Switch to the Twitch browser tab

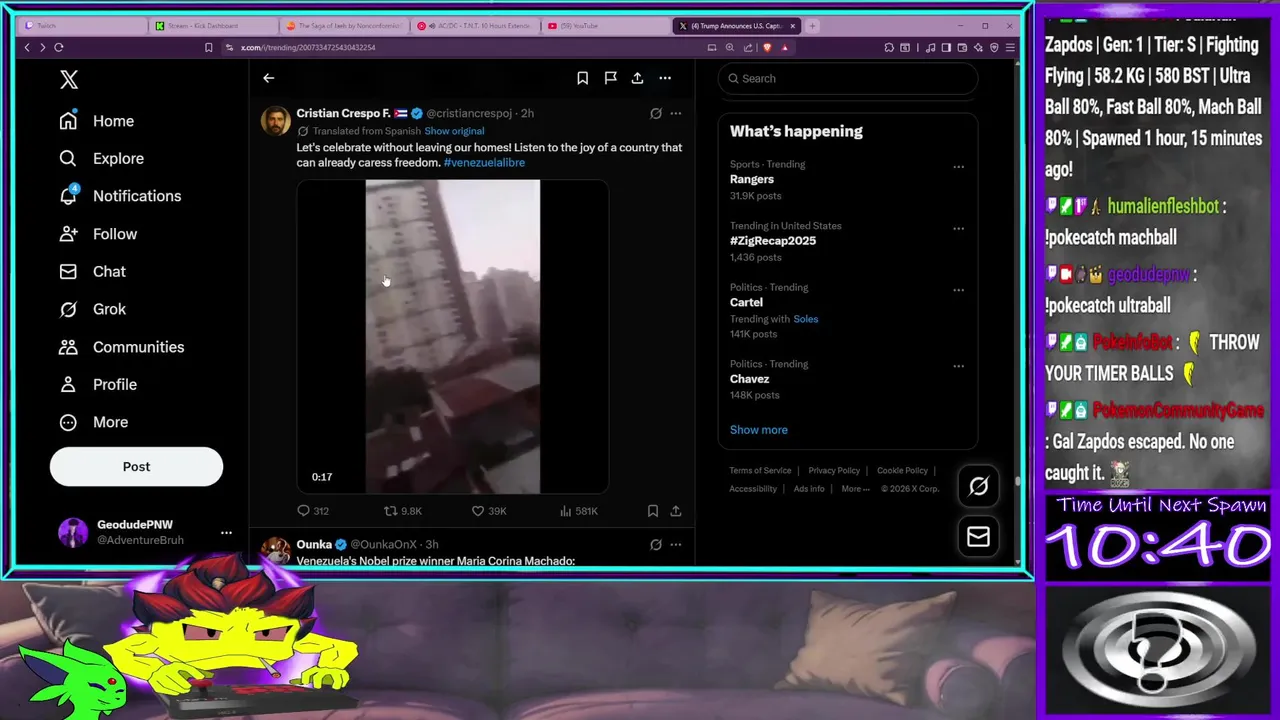point(82,26)
